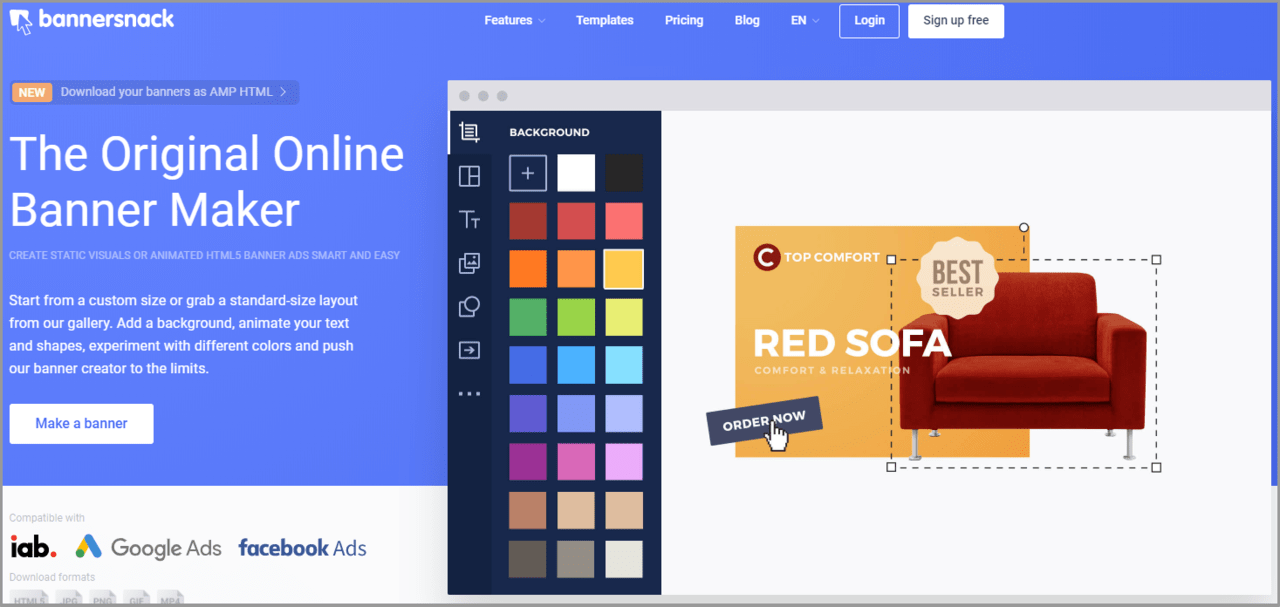
Task: Pick the lime green background swatch
Action: [x=576, y=317]
